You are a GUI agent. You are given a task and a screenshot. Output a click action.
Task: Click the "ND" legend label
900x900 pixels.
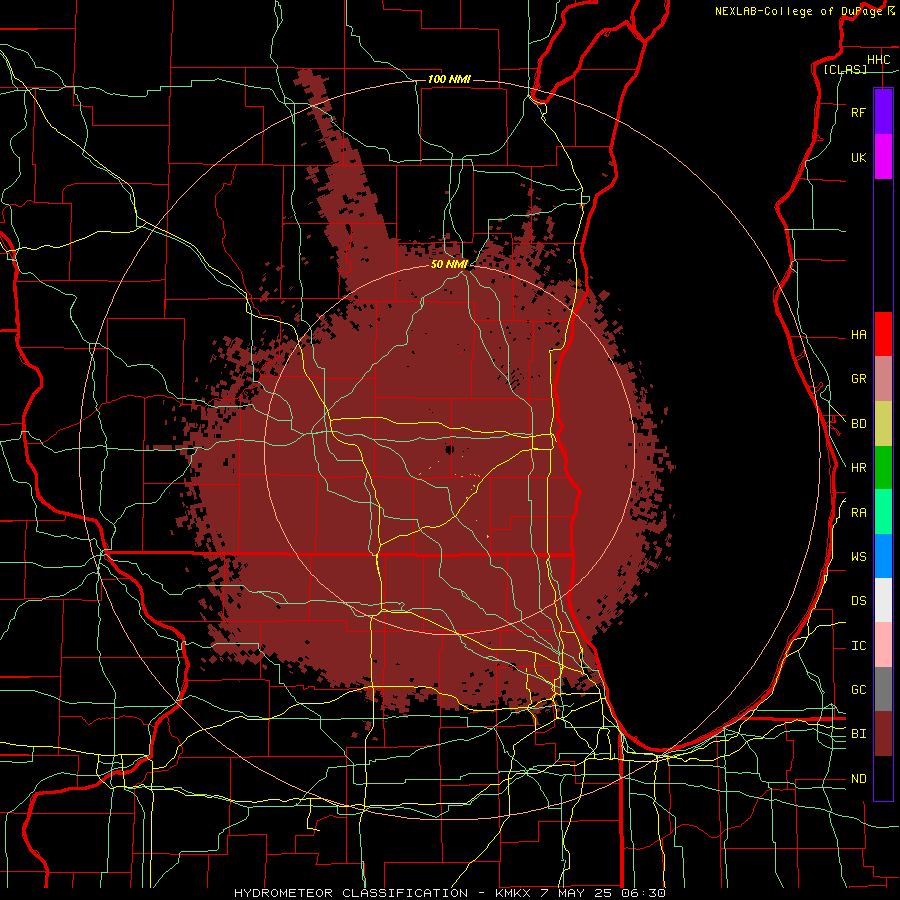(x=858, y=779)
